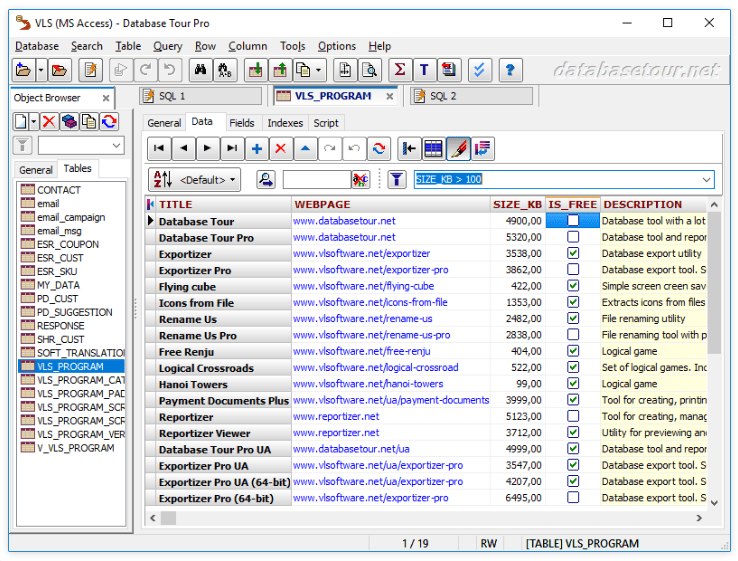
Task: Click the blue checkmark toolbar icon
Action: (x=480, y=71)
